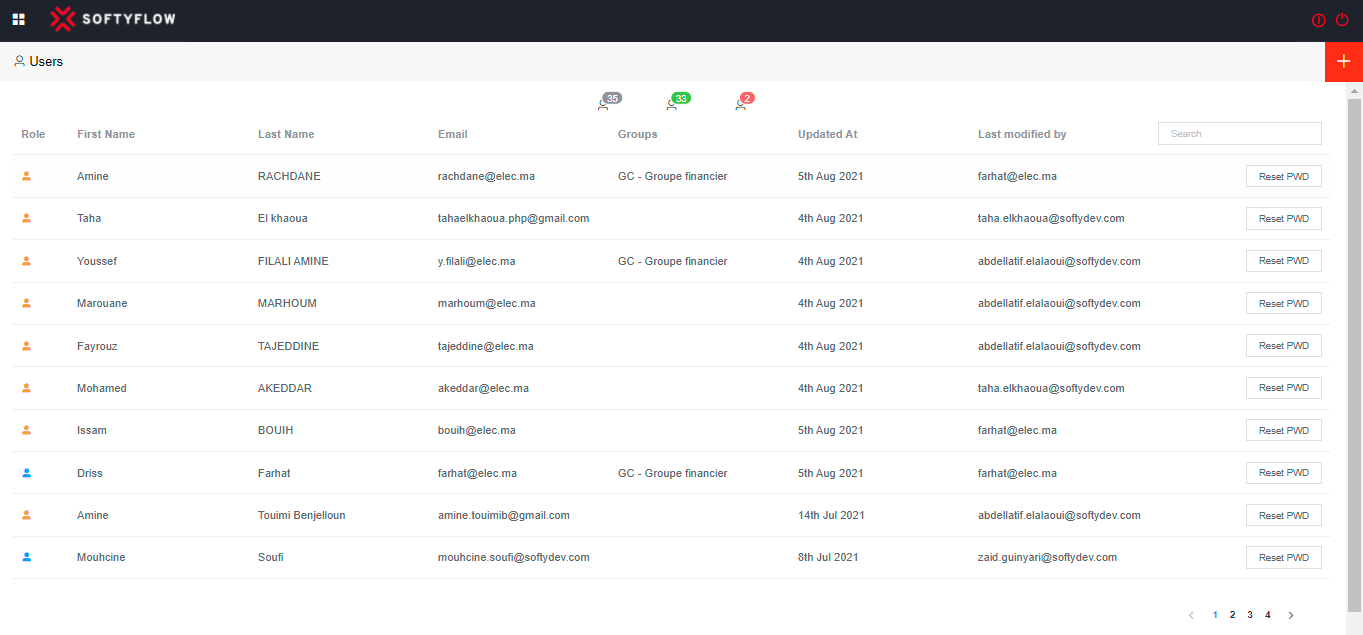Click zaid.guinyari@softydev.com modifier cell
Screen dimensions: 1363x635
pyautogui.click(x=1048, y=557)
